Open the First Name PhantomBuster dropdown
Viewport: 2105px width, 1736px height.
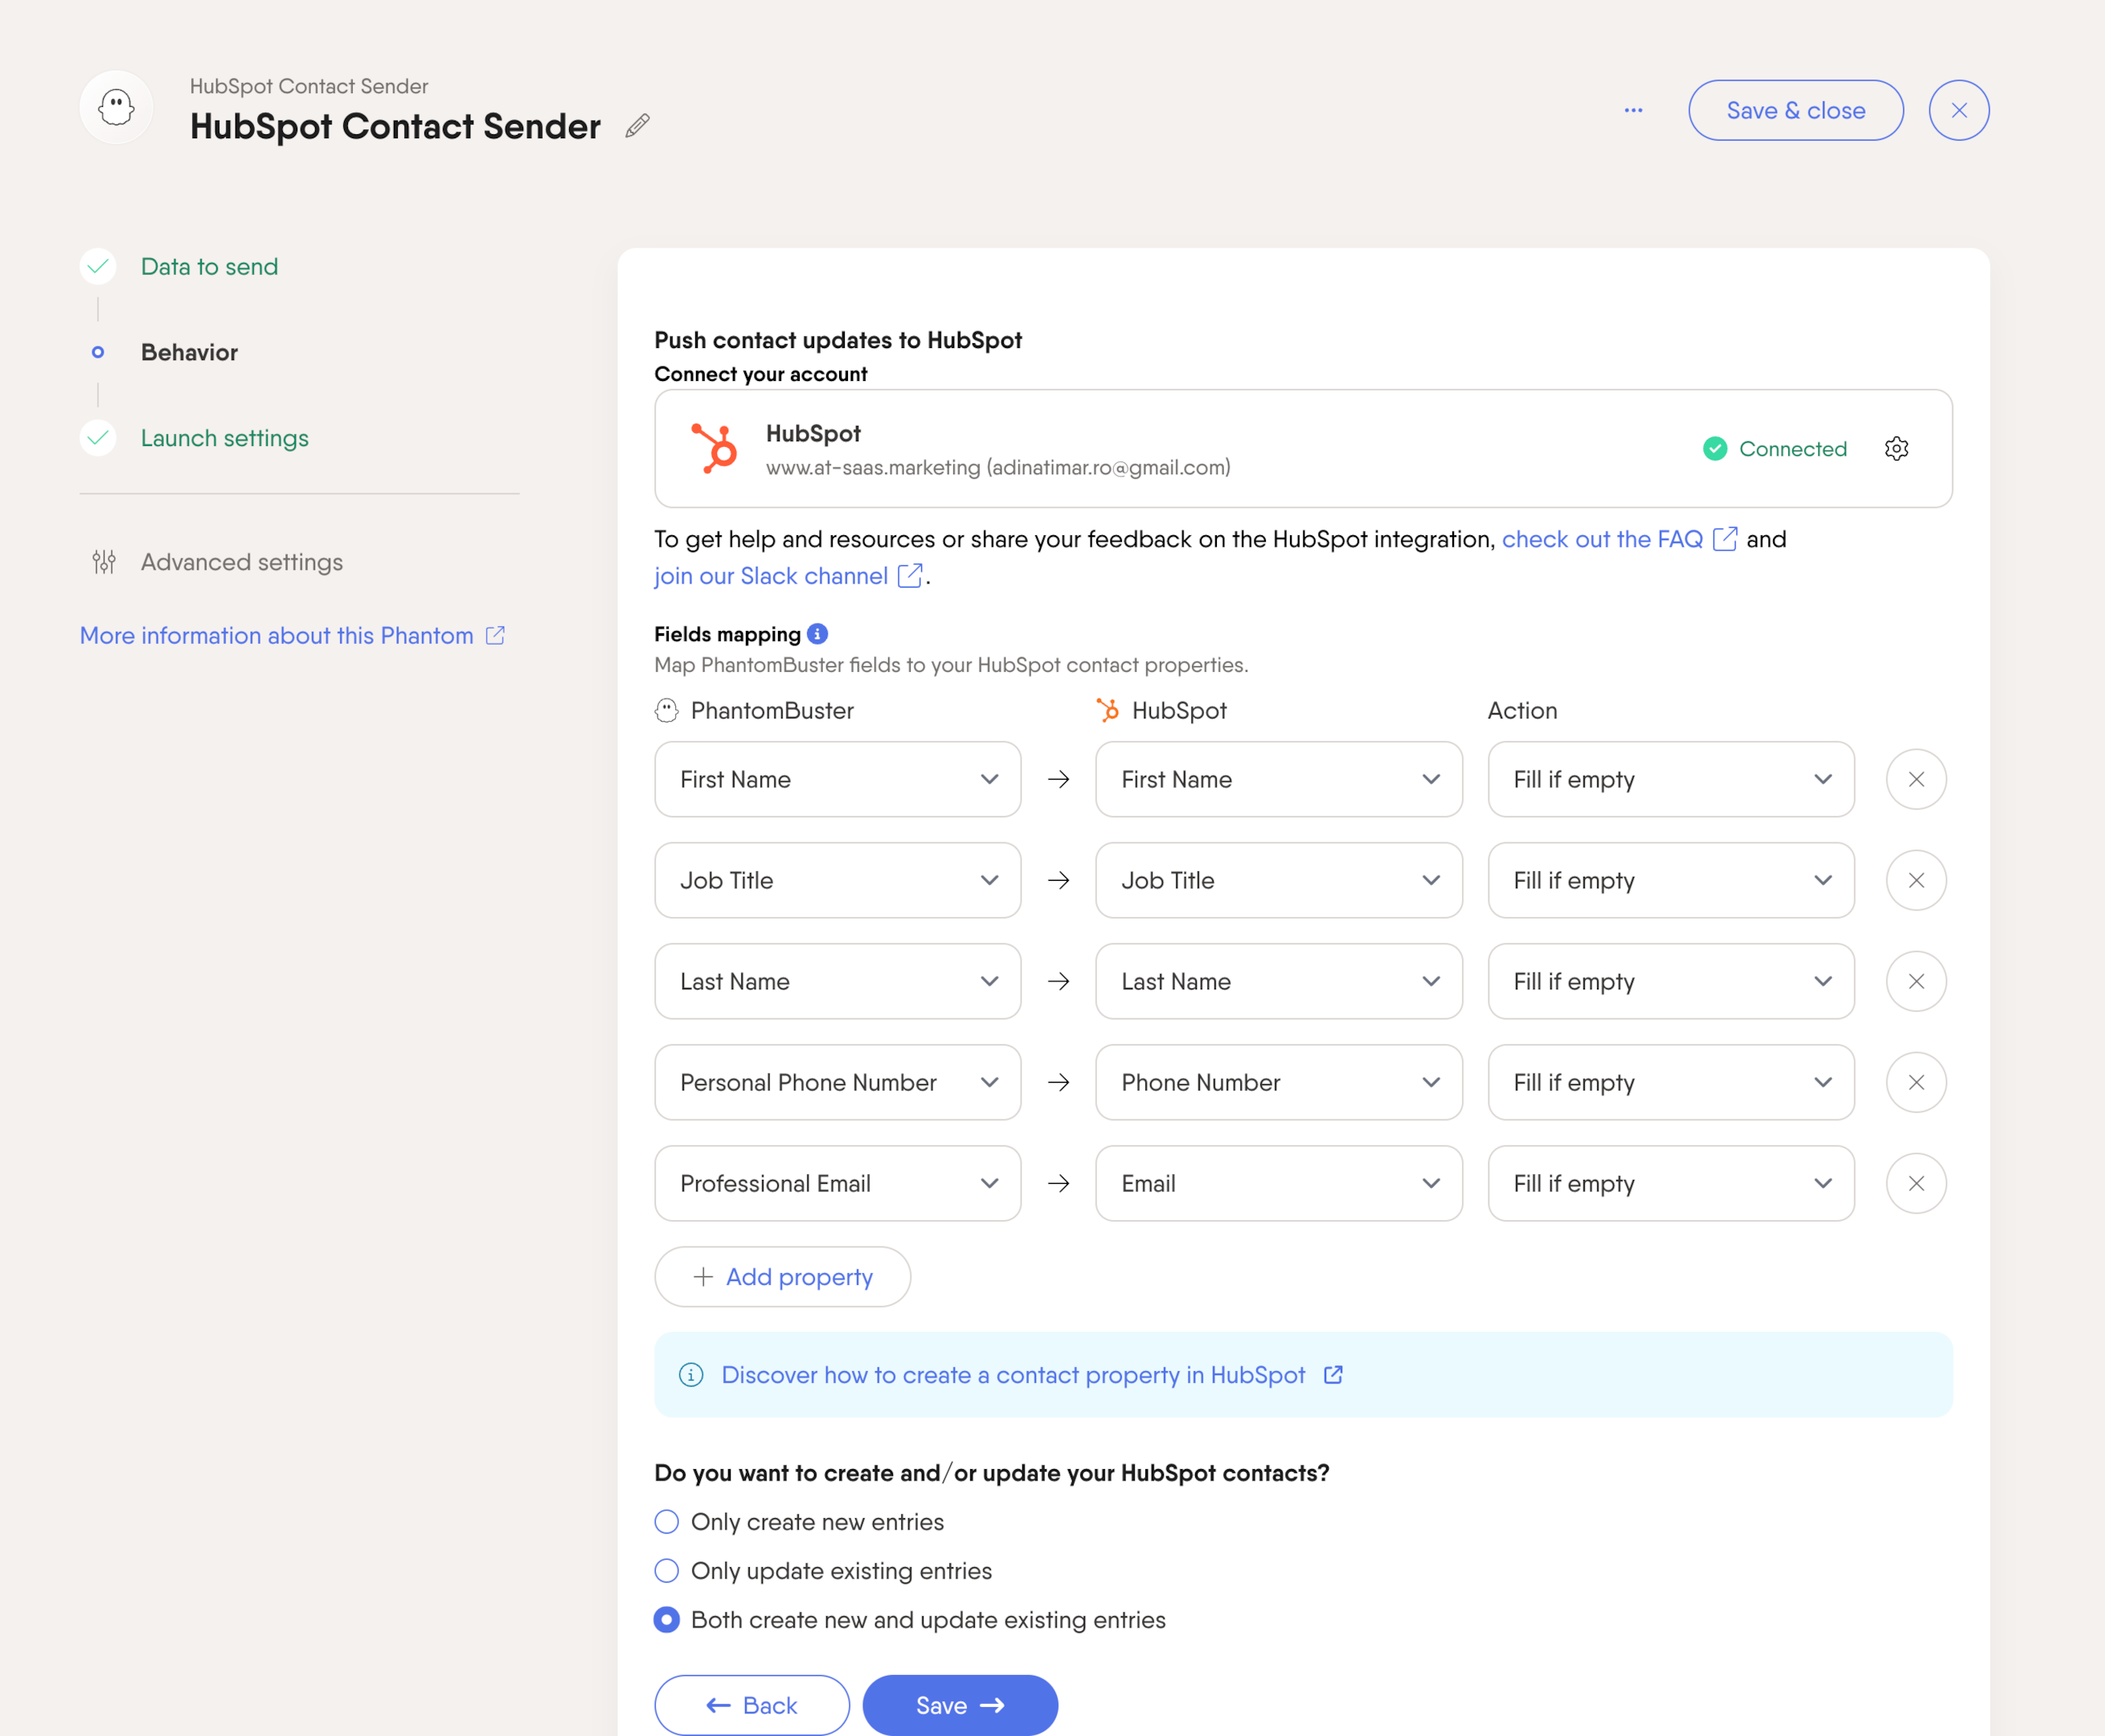(837, 779)
